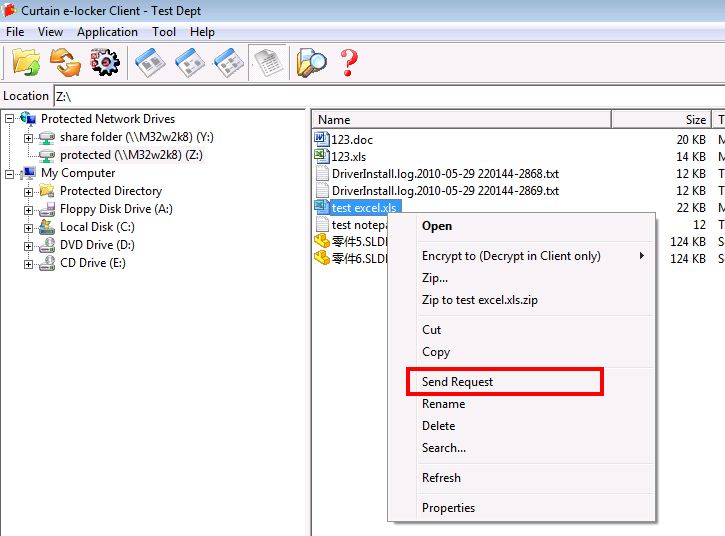Expand the Local Disk (C:) node
Screen dimensions: 725x536
pos(29,228)
